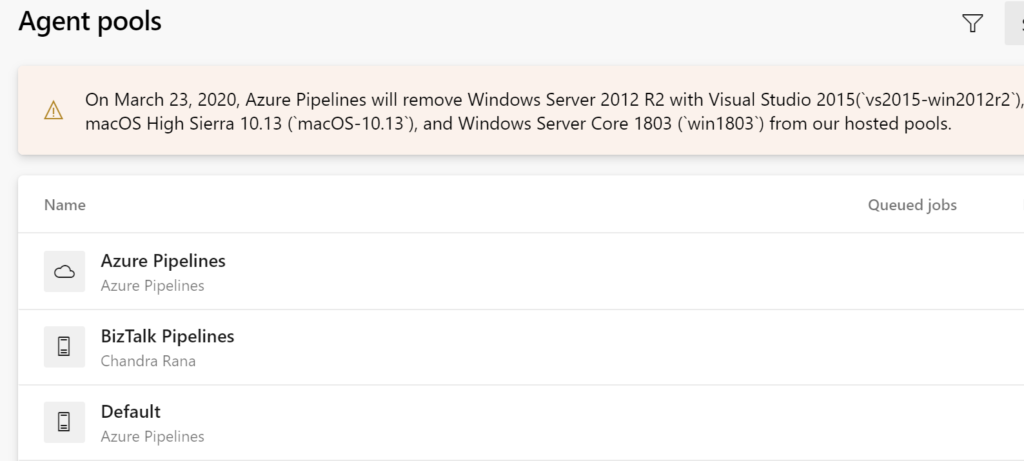This screenshot has width=1024, height=461.
Task: Open the bold Azure Pipelines pool title
Action: 163,261
